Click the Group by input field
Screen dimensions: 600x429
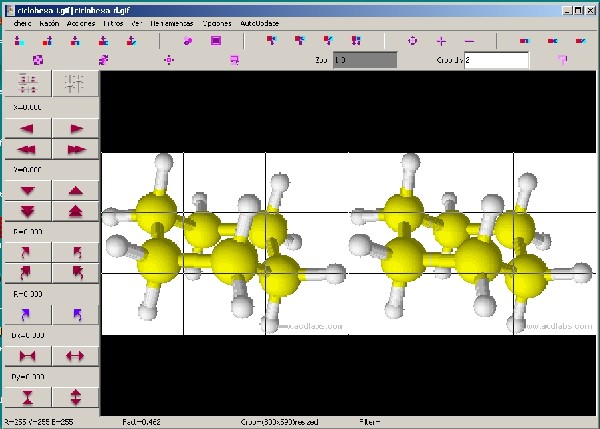point(496,60)
